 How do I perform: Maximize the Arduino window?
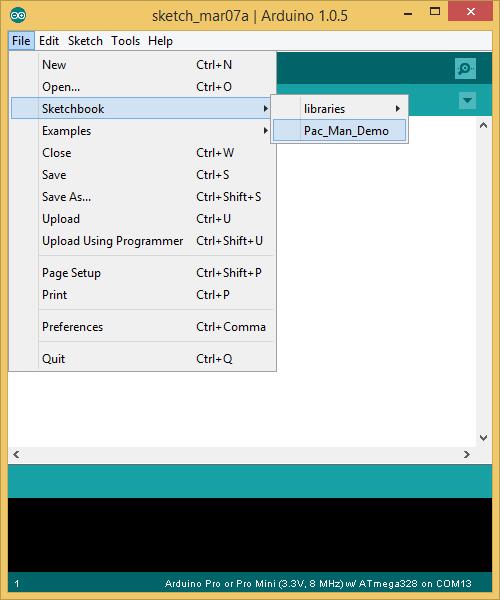click(435, 11)
